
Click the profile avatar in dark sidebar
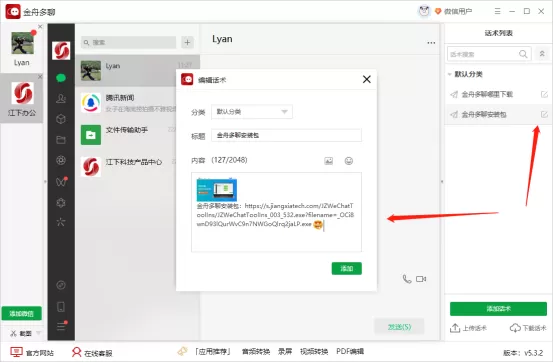pyautogui.click(x=61, y=51)
